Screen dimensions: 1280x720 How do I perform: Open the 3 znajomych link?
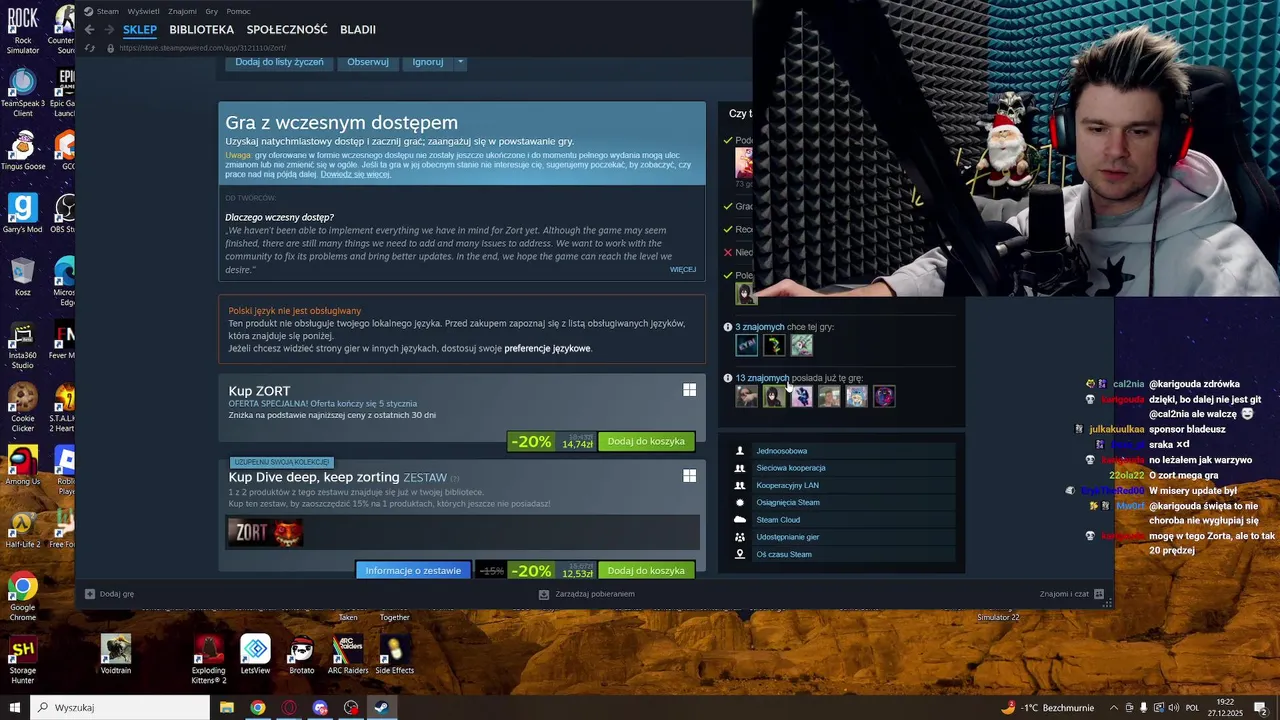click(760, 327)
